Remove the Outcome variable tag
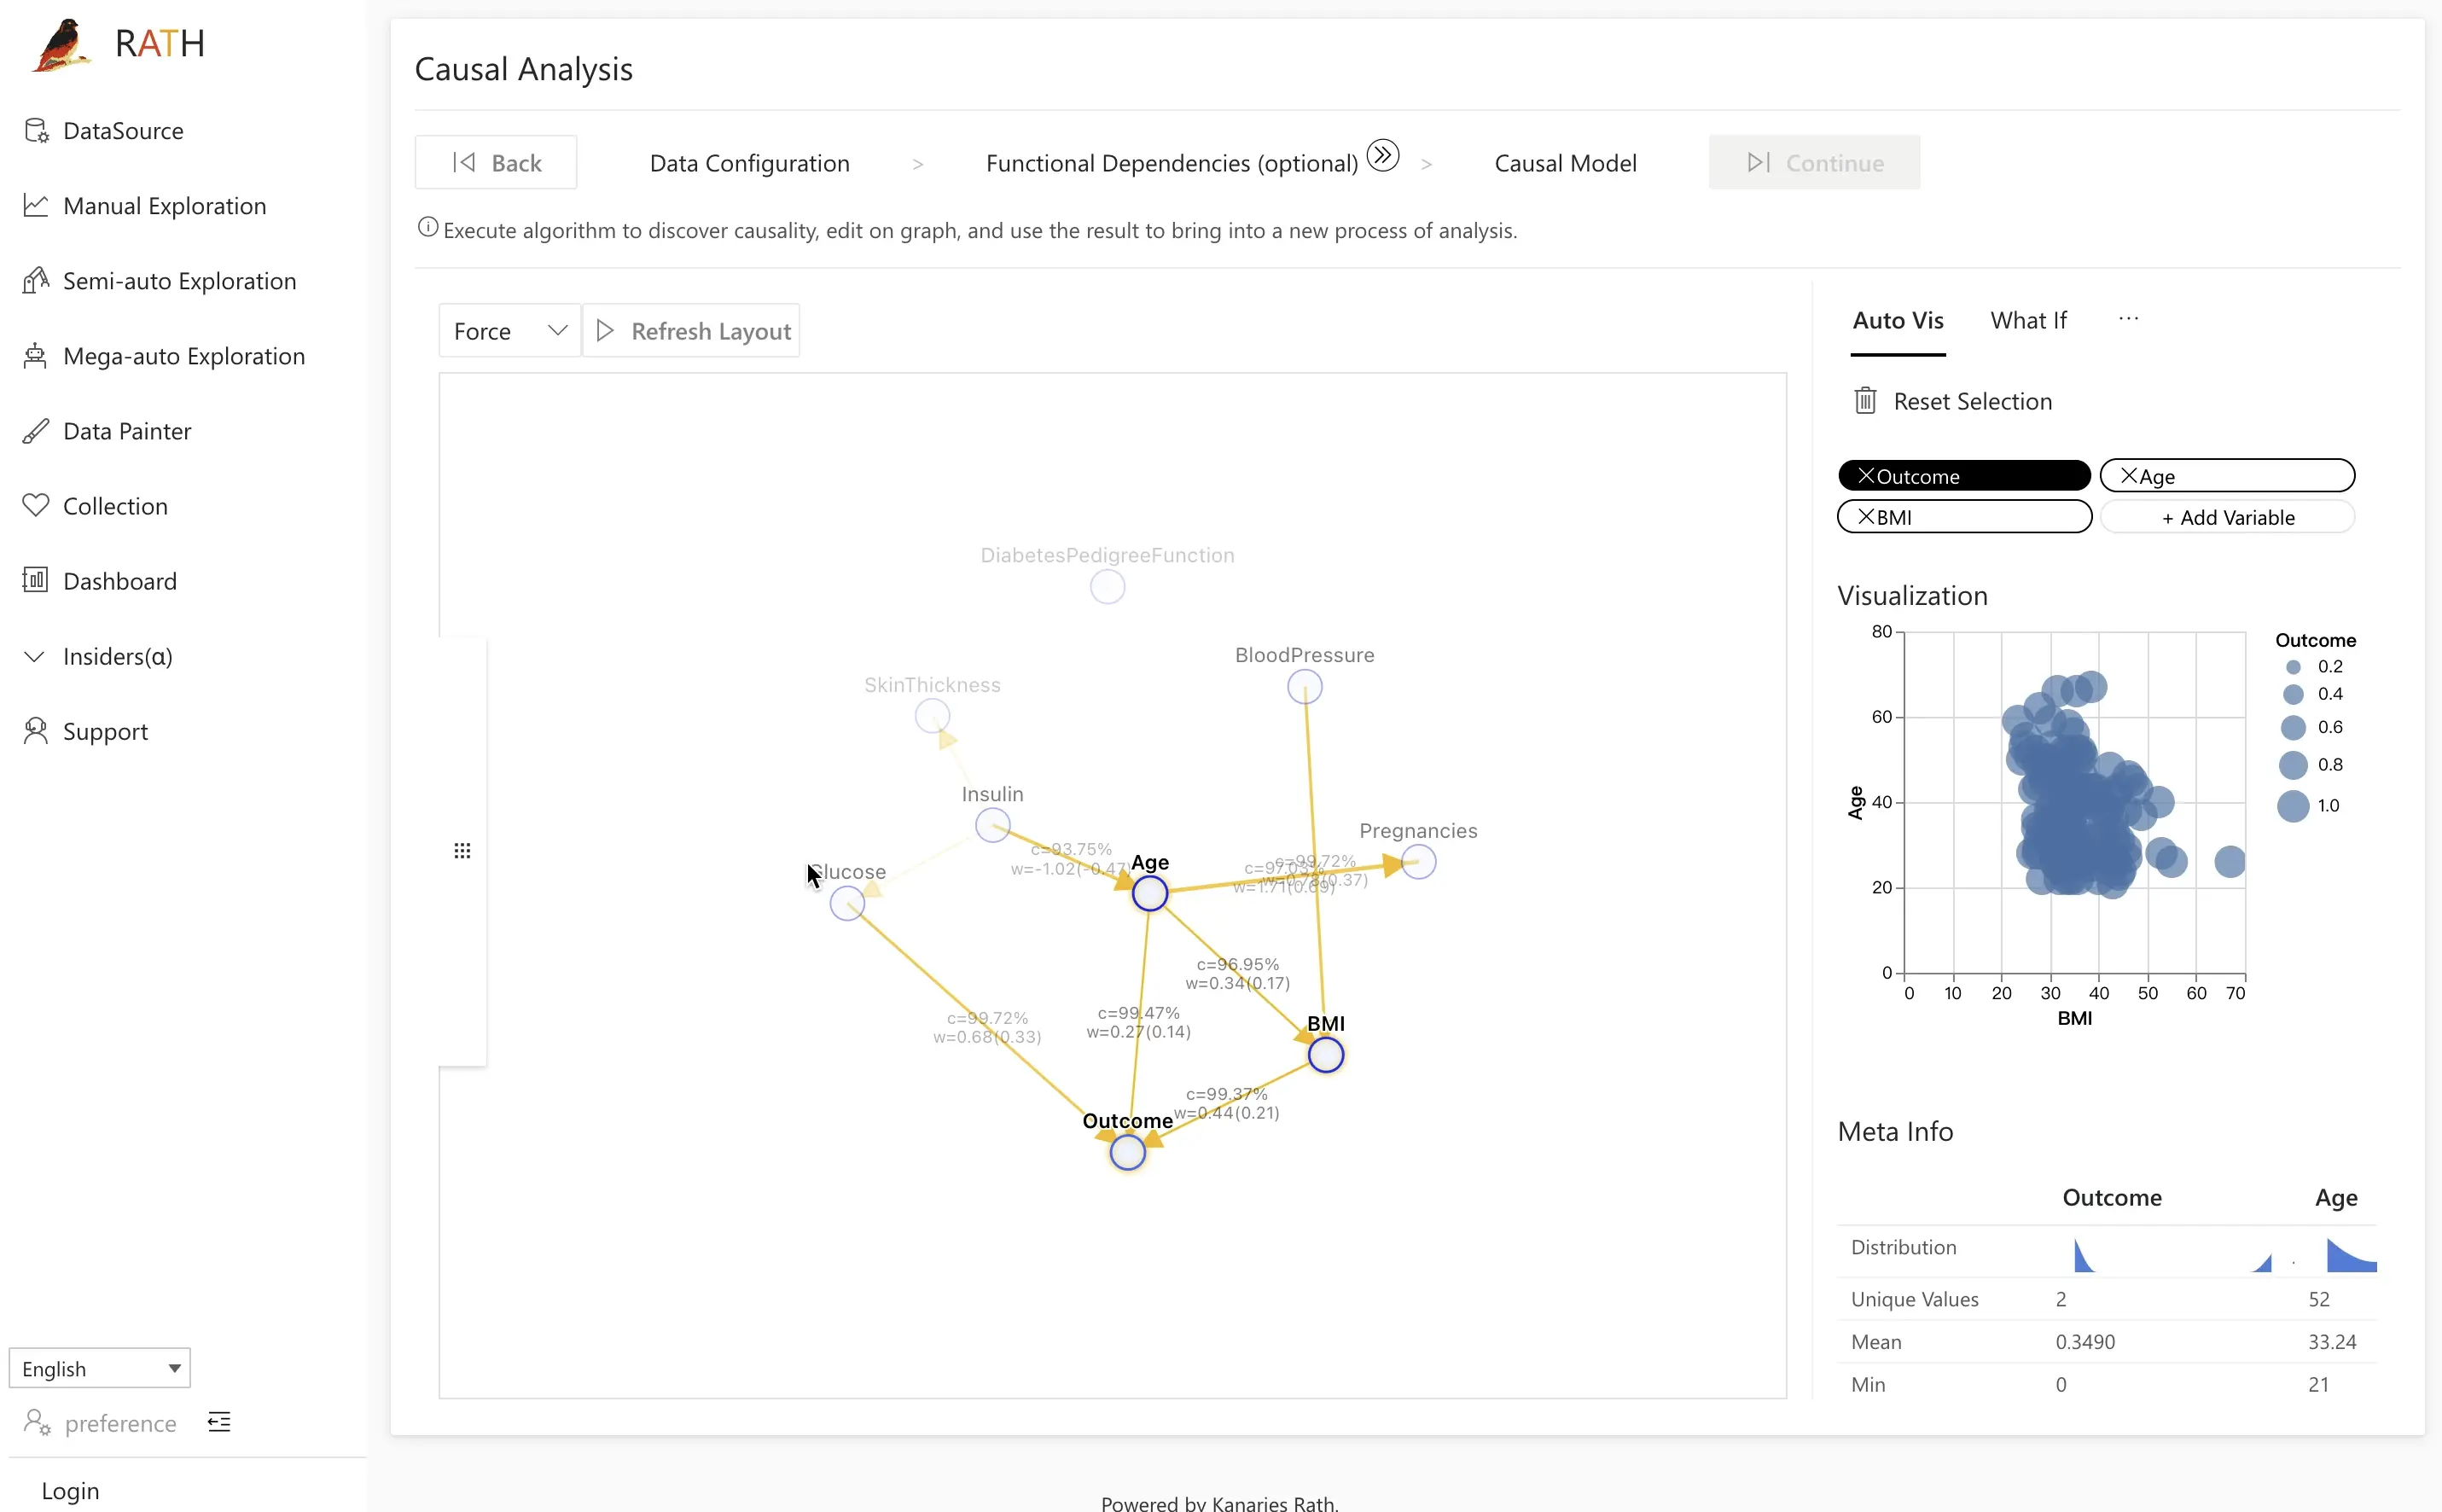The image size is (2442, 1512). [x=1866, y=474]
